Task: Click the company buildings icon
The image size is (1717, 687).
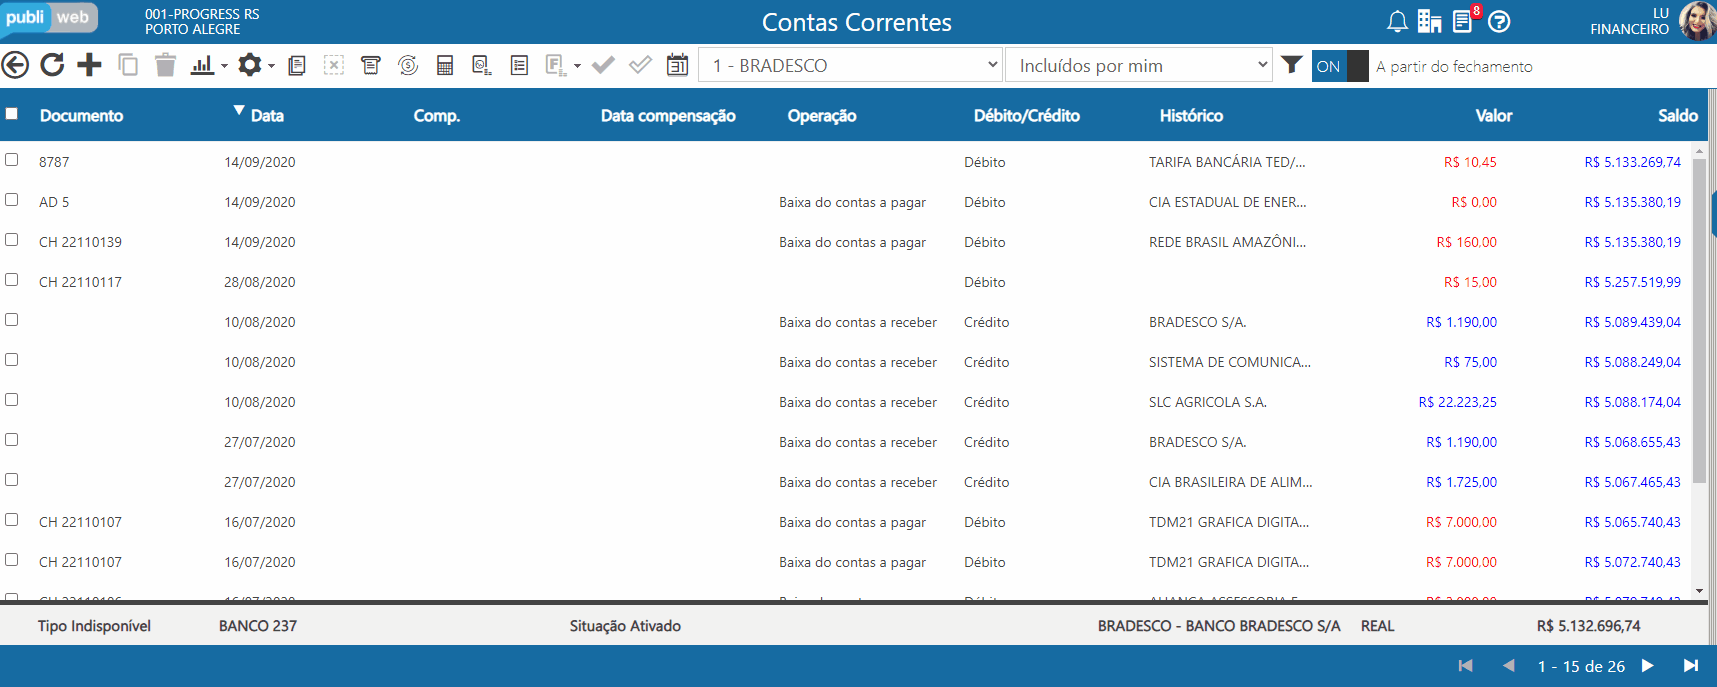Action: point(1430,21)
